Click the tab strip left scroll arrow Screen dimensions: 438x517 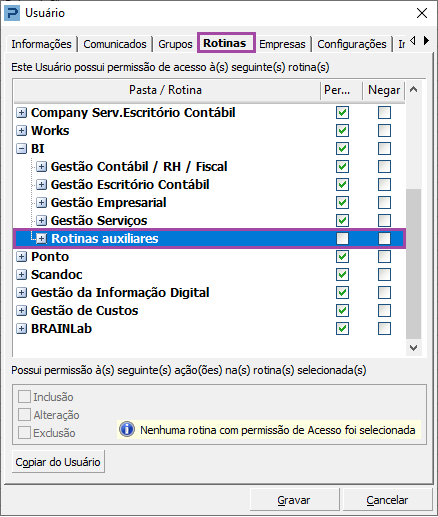tap(413, 41)
